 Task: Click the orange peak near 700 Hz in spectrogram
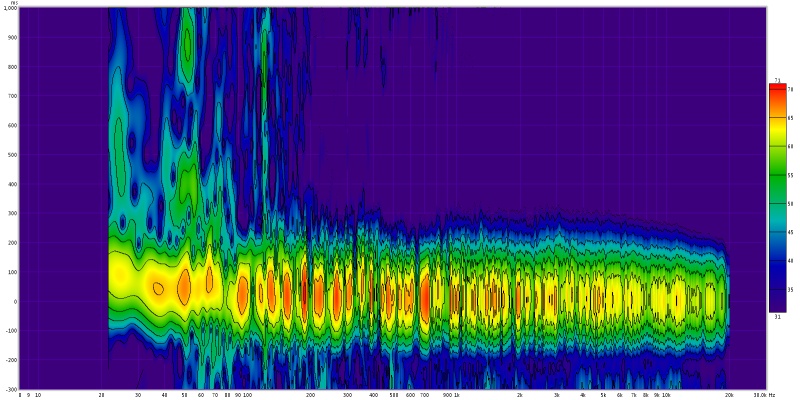click(x=425, y=296)
